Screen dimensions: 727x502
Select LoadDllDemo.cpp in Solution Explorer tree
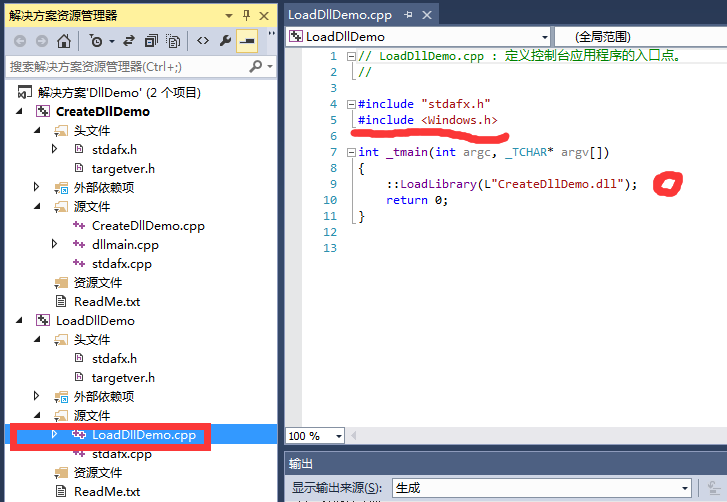[144, 435]
